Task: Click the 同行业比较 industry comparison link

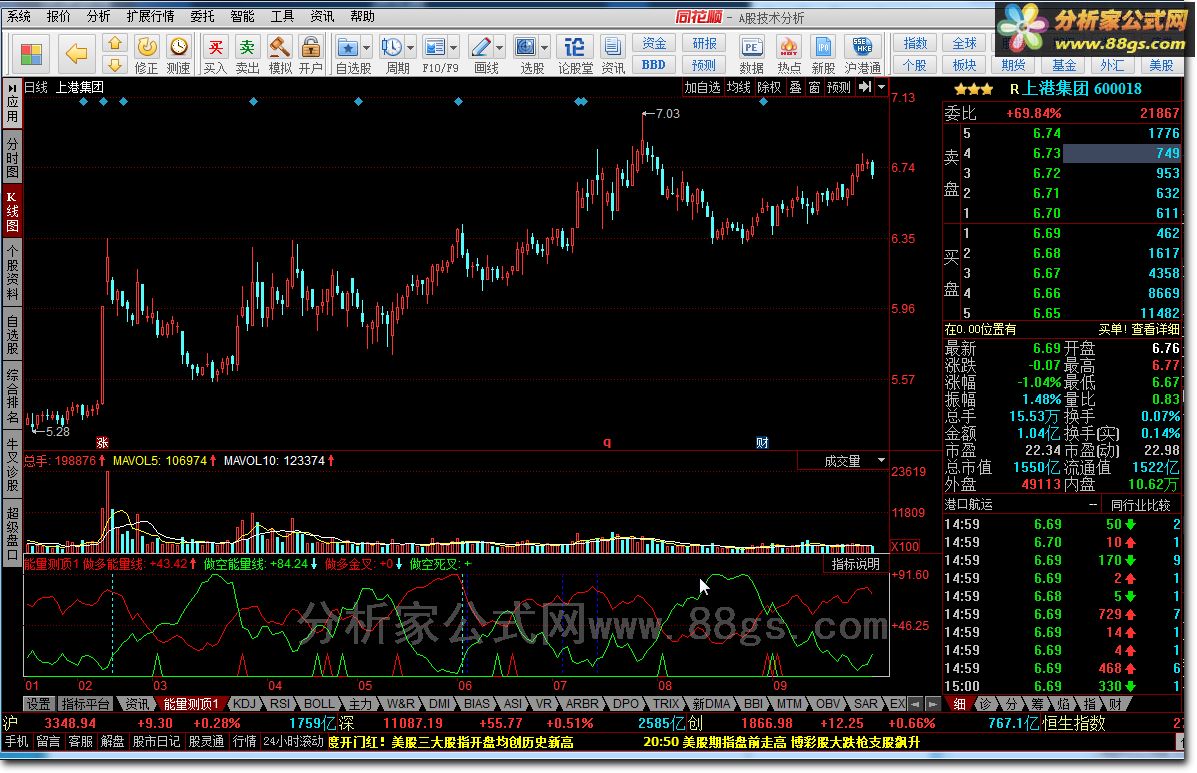Action: coord(1141,505)
